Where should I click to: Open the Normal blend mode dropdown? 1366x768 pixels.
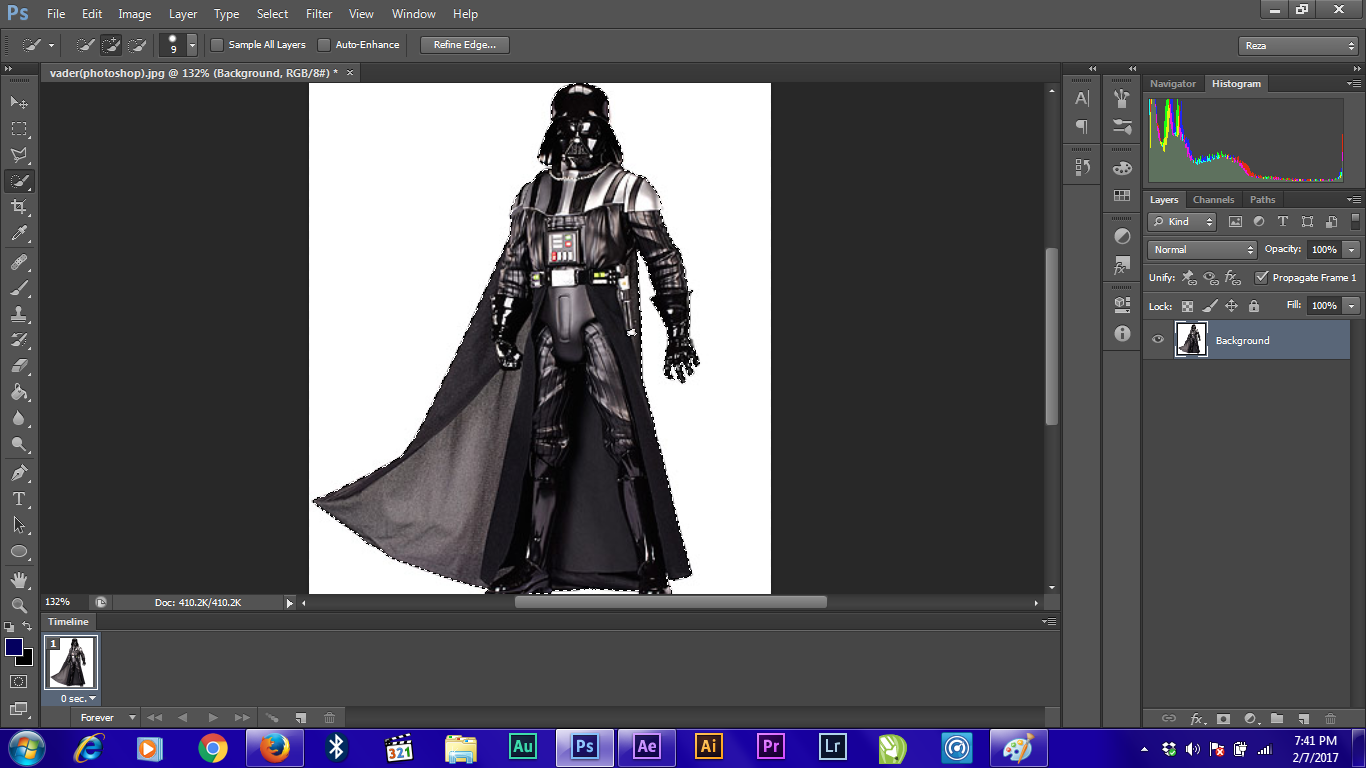1202,250
